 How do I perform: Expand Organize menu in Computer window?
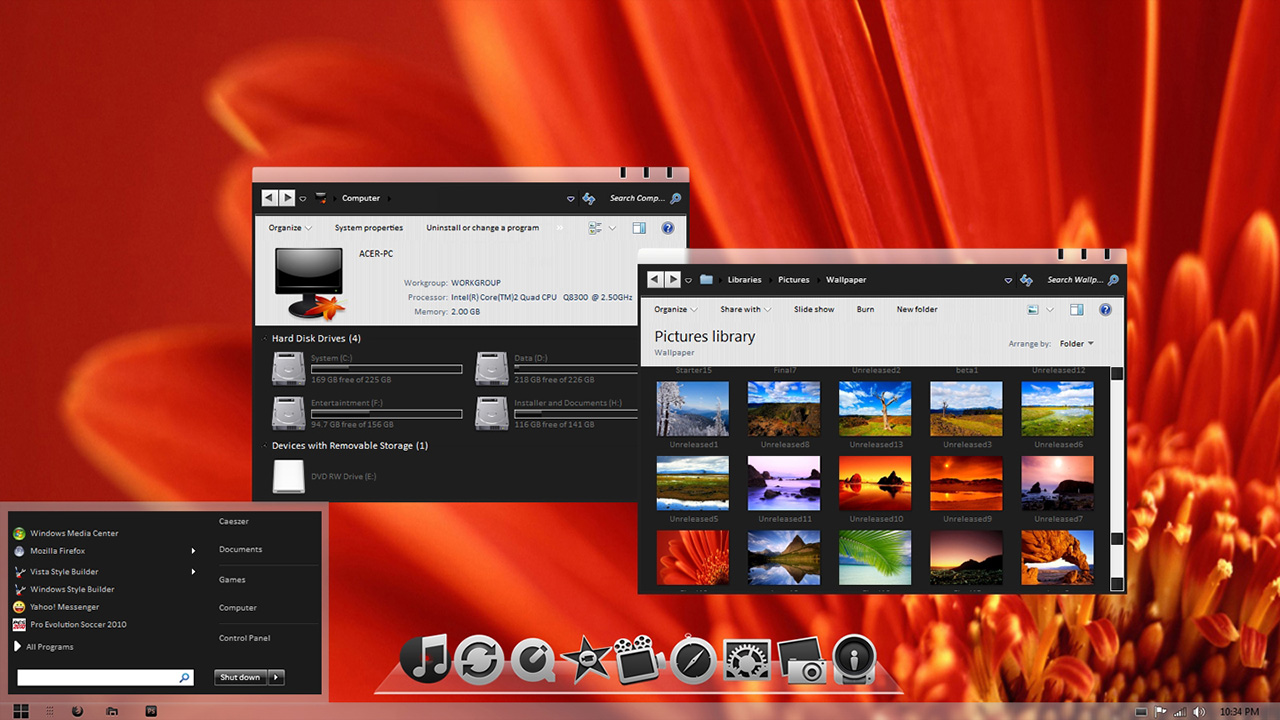(290, 228)
